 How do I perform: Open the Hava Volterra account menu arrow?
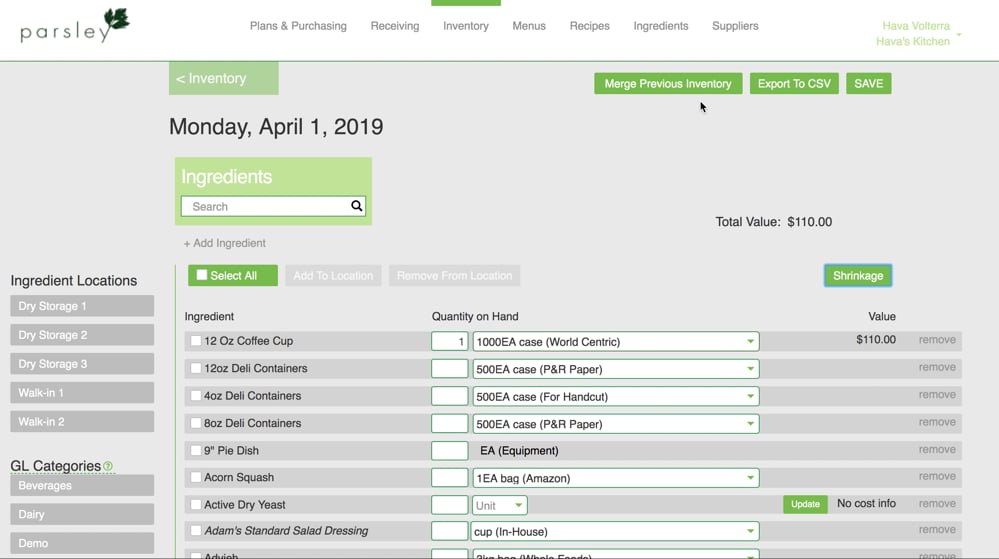959,35
